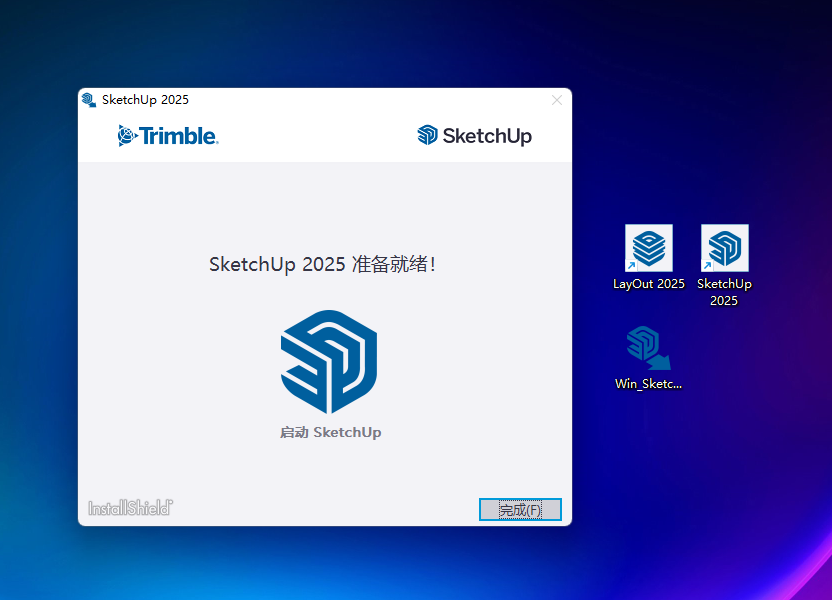Click the large SketchUp launch logo
The width and height of the screenshot is (832, 600).
tap(329, 362)
